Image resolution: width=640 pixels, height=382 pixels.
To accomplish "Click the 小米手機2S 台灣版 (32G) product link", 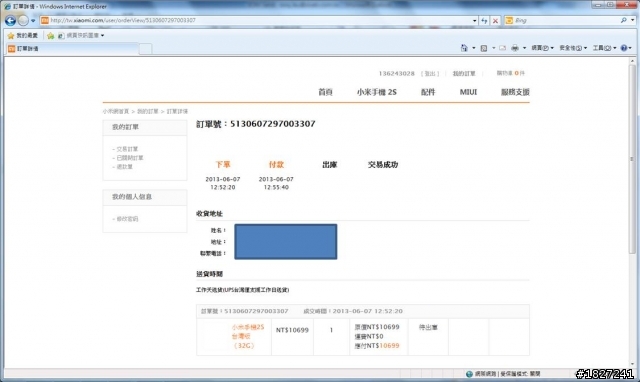I will [248, 336].
